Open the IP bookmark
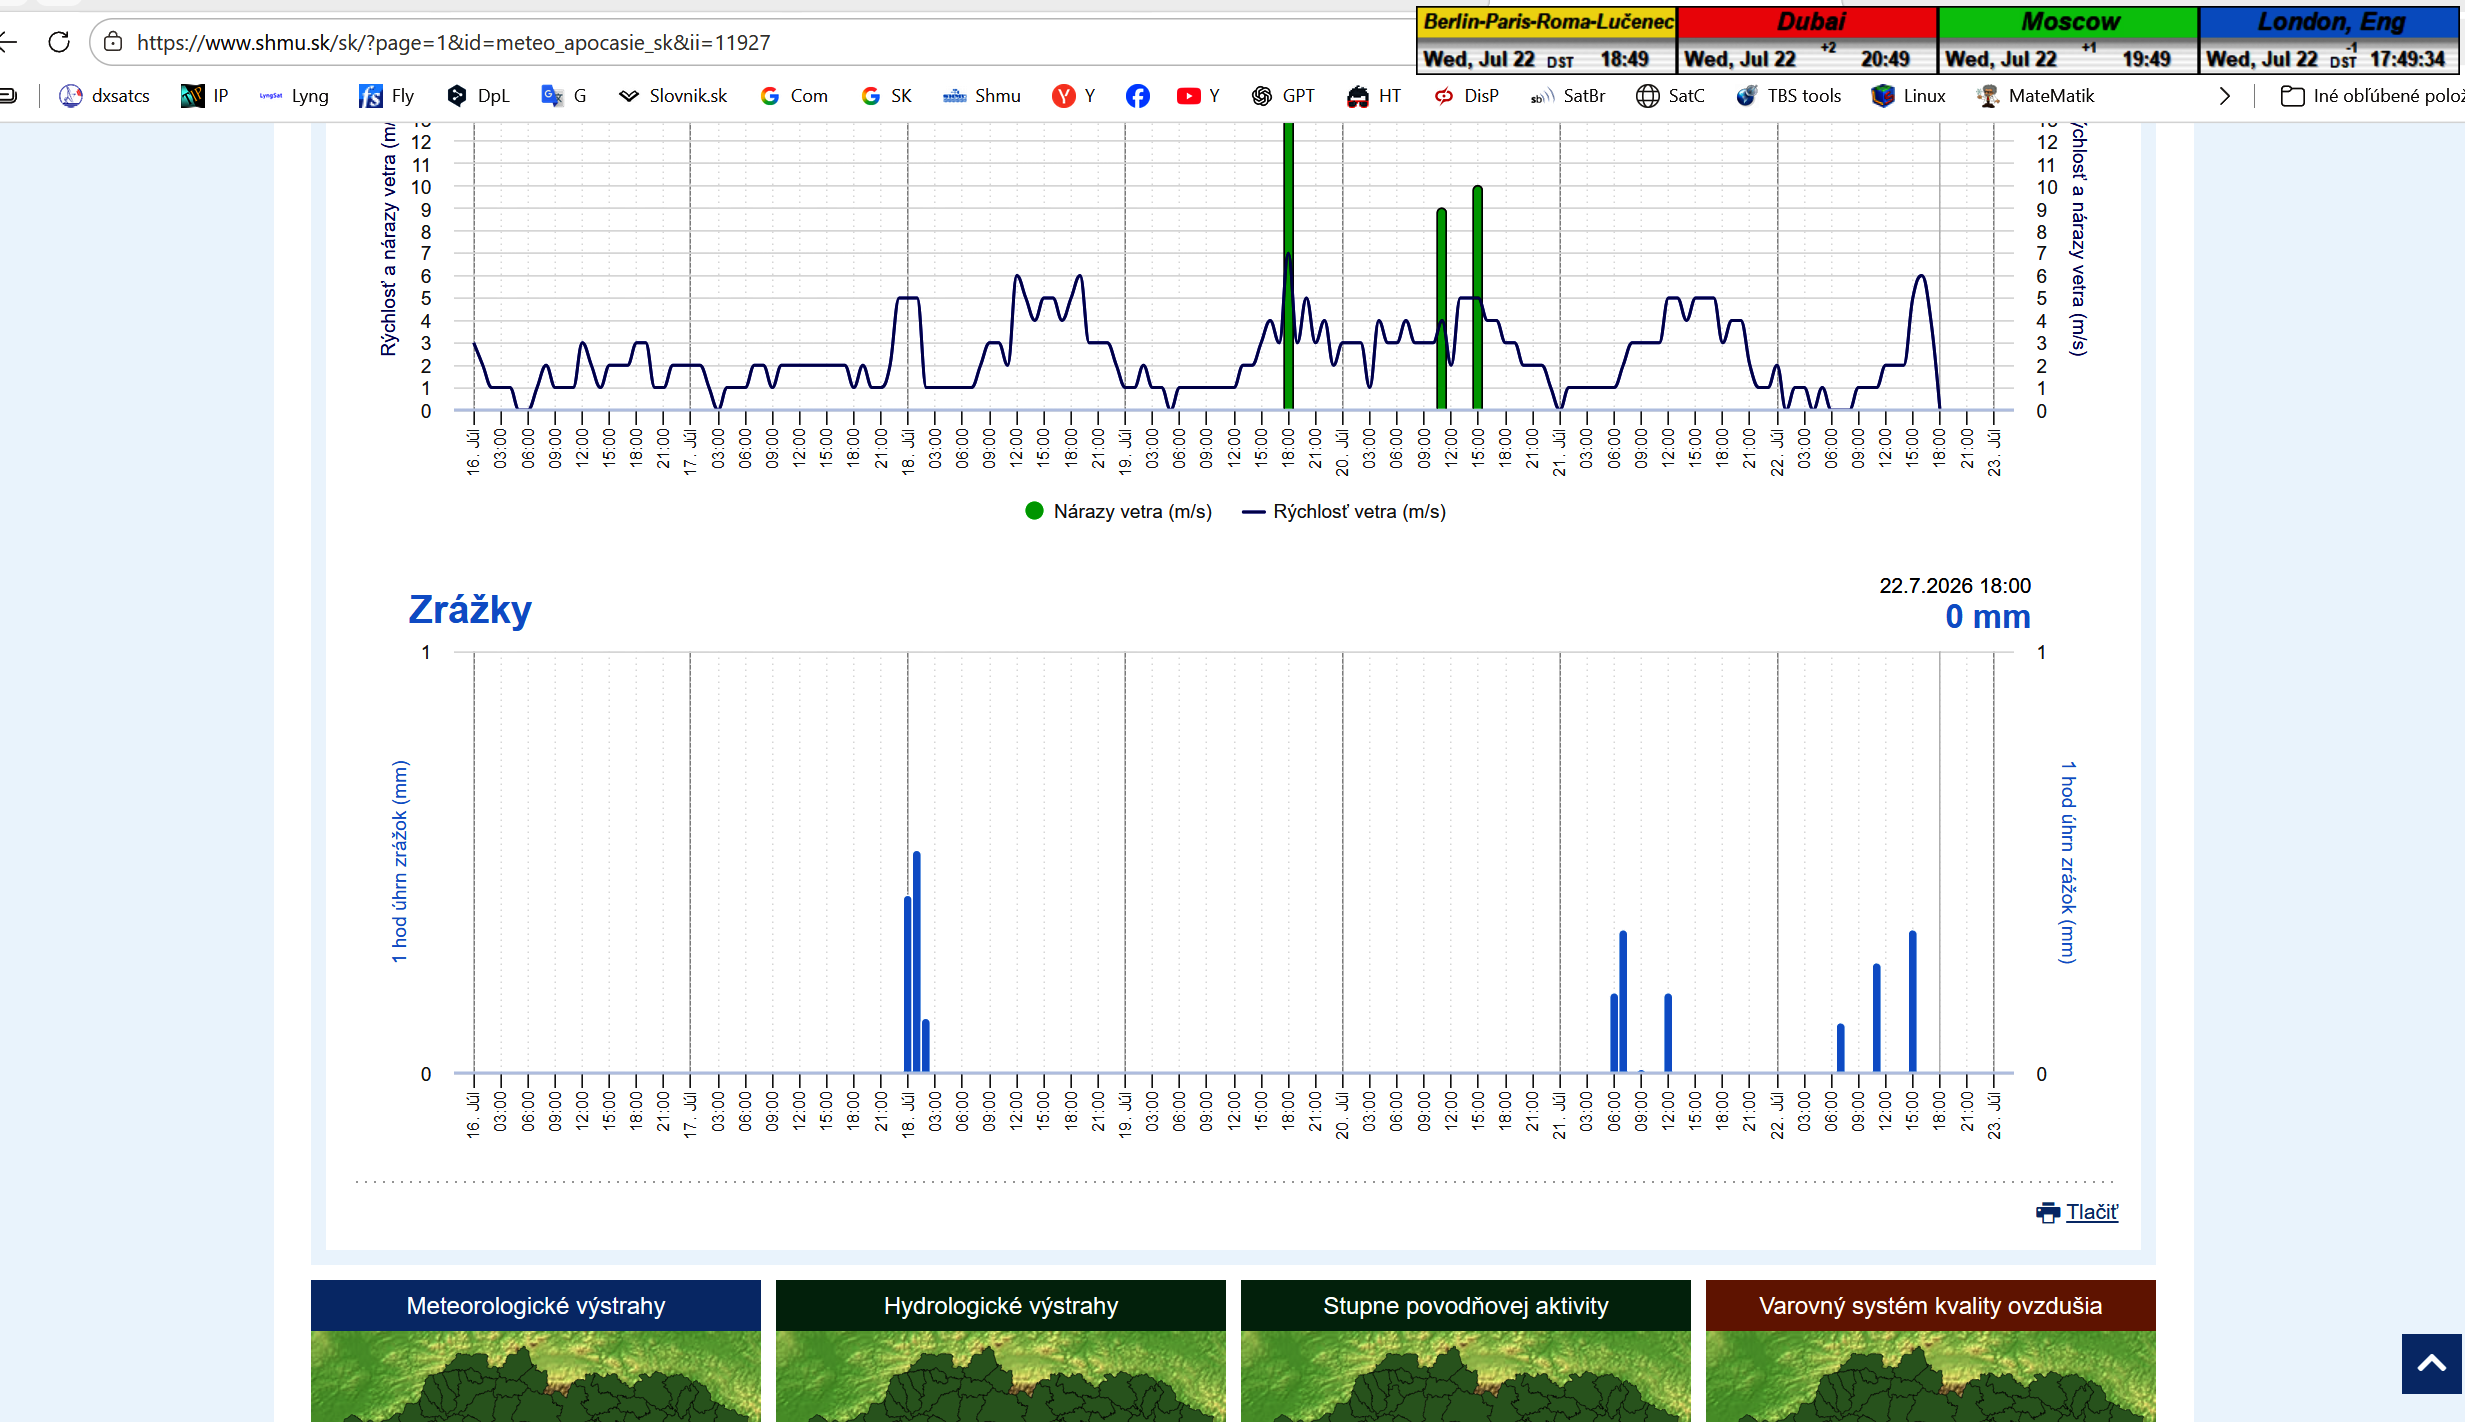Screen dimensions: 2465x1422 205,96
